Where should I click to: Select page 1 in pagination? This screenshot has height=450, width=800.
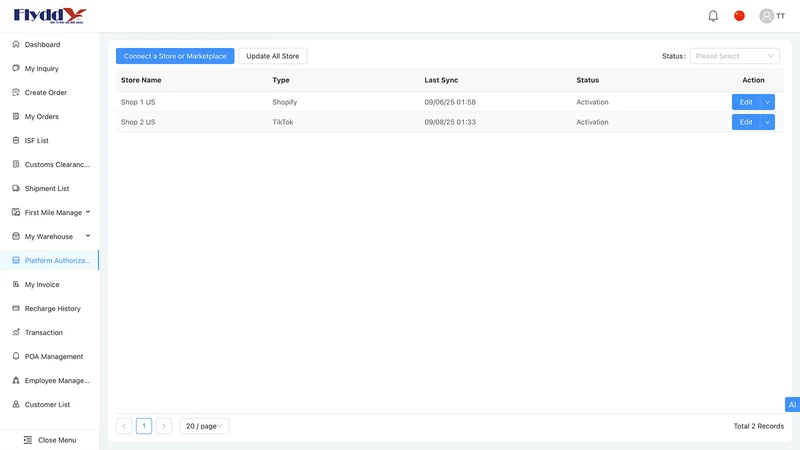coord(144,426)
